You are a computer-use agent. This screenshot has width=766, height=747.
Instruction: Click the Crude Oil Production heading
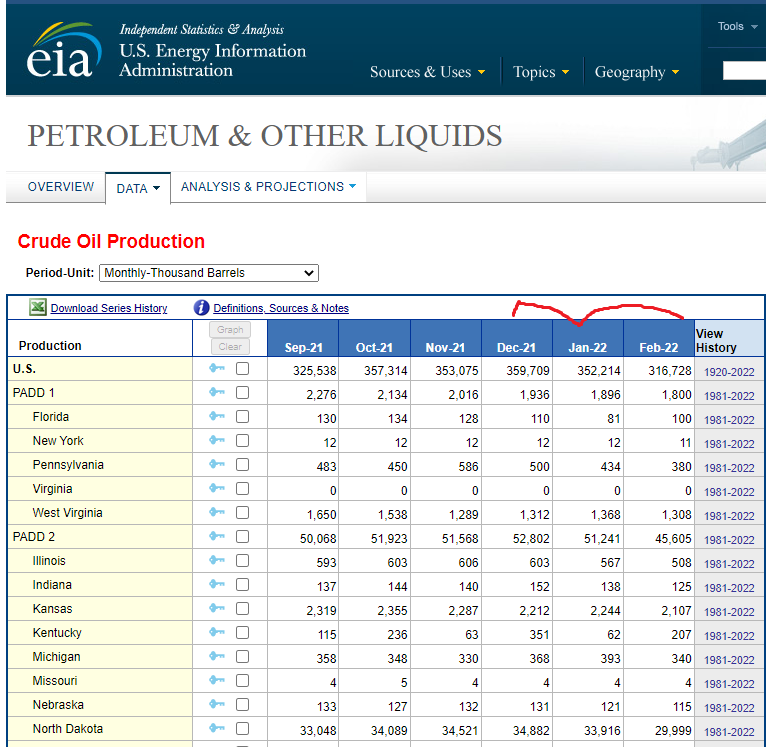tap(111, 241)
